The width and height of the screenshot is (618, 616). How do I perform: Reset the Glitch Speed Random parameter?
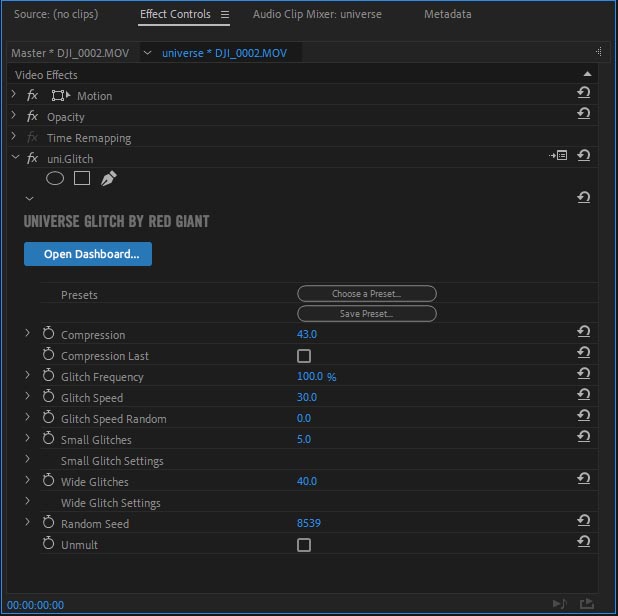pyautogui.click(x=583, y=415)
